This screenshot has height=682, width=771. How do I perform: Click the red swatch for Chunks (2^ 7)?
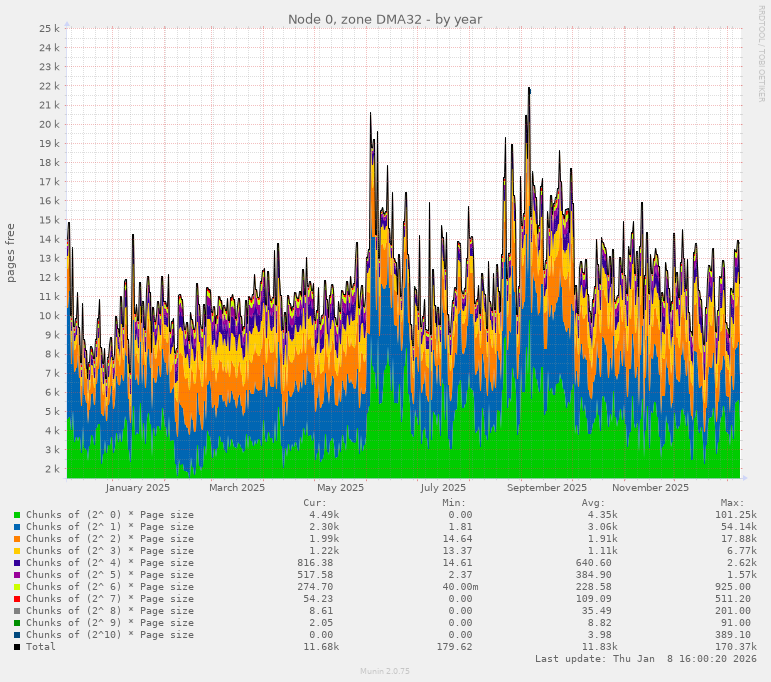coord(17,599)
